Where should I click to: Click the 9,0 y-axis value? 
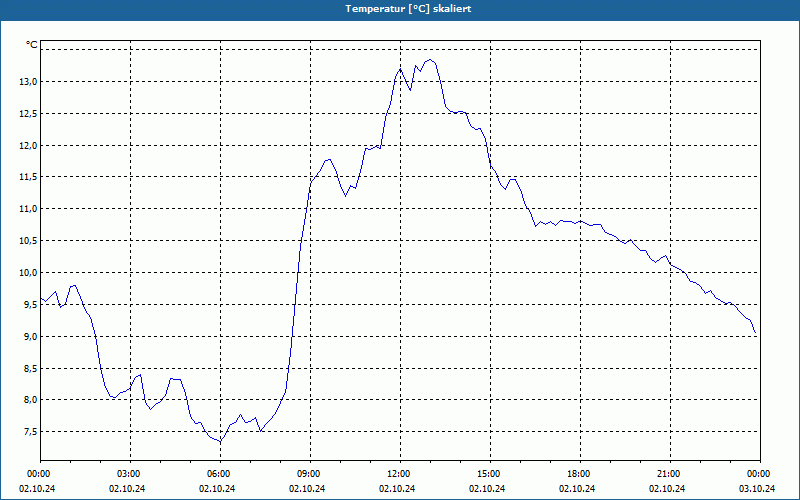point(30,336)
